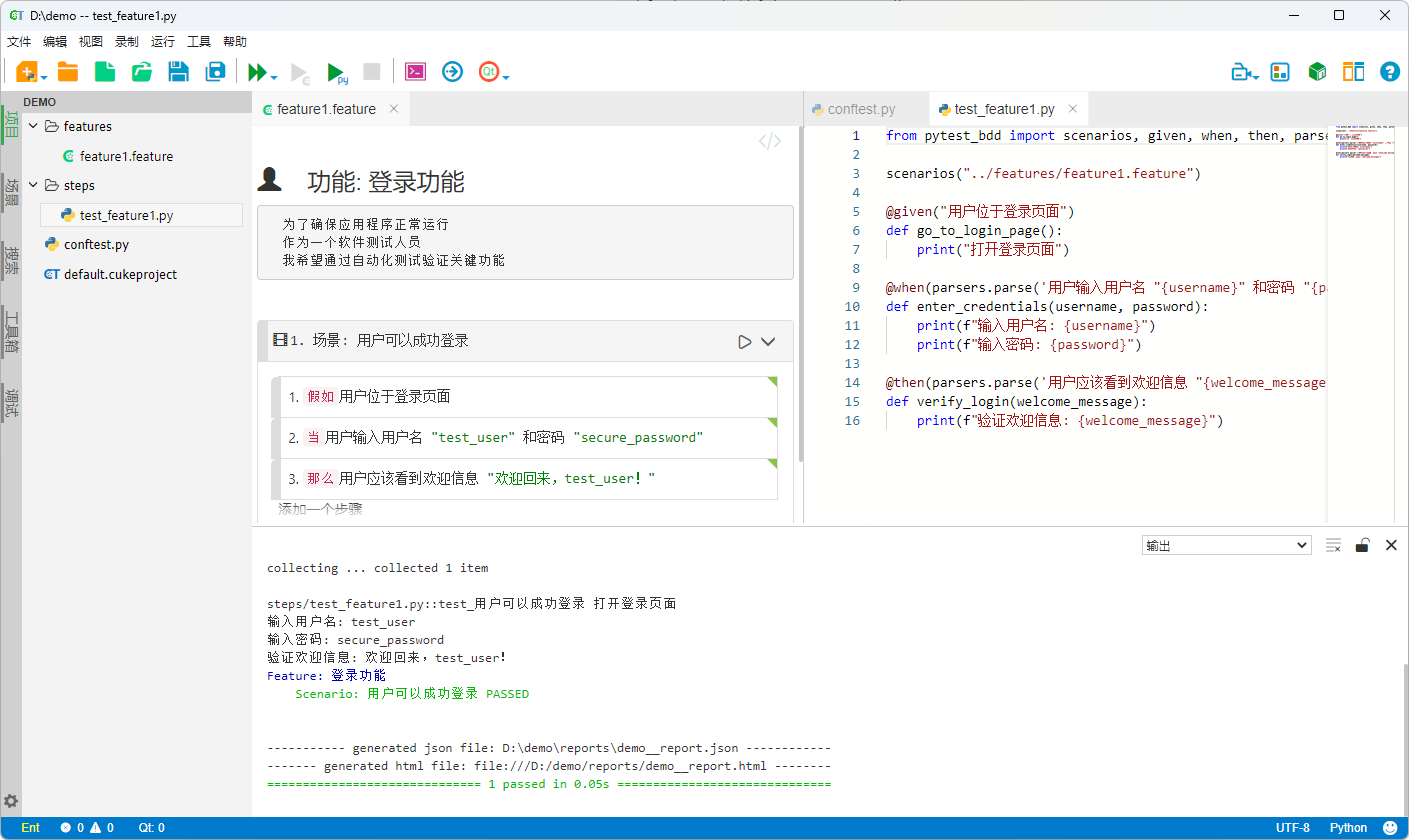1409x840 pixels.
Task: Toggle source view with the code brackets icon
Action: (770, 141)
